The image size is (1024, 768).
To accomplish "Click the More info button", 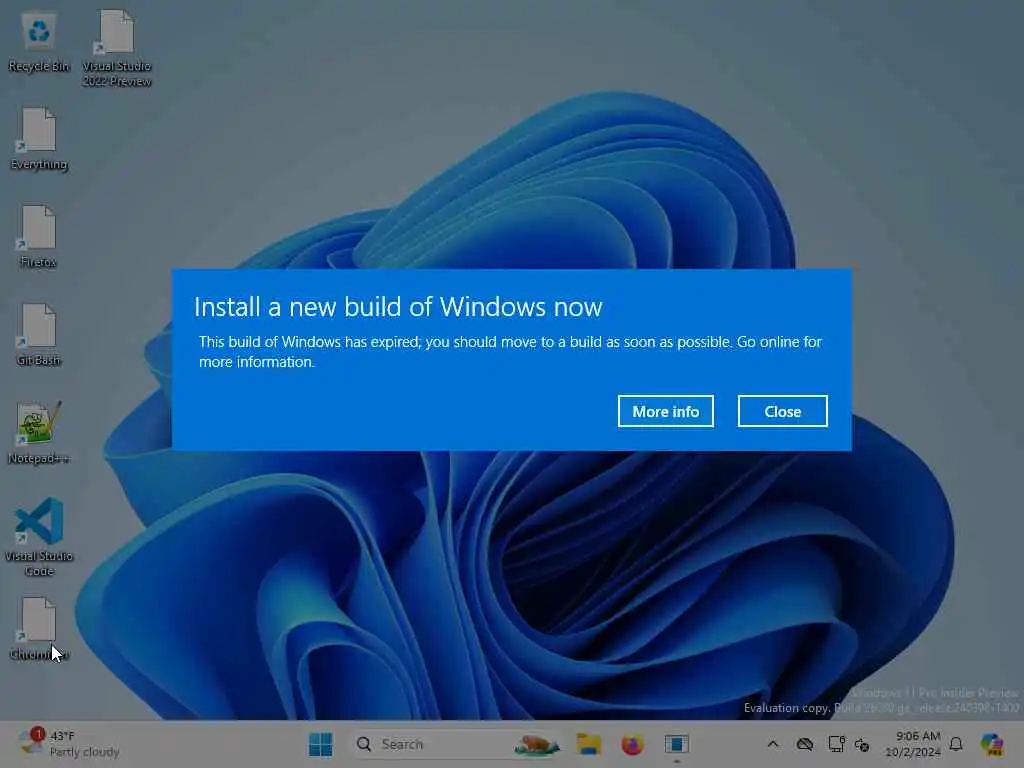I will pyautogui.click(x=665, y=411).
